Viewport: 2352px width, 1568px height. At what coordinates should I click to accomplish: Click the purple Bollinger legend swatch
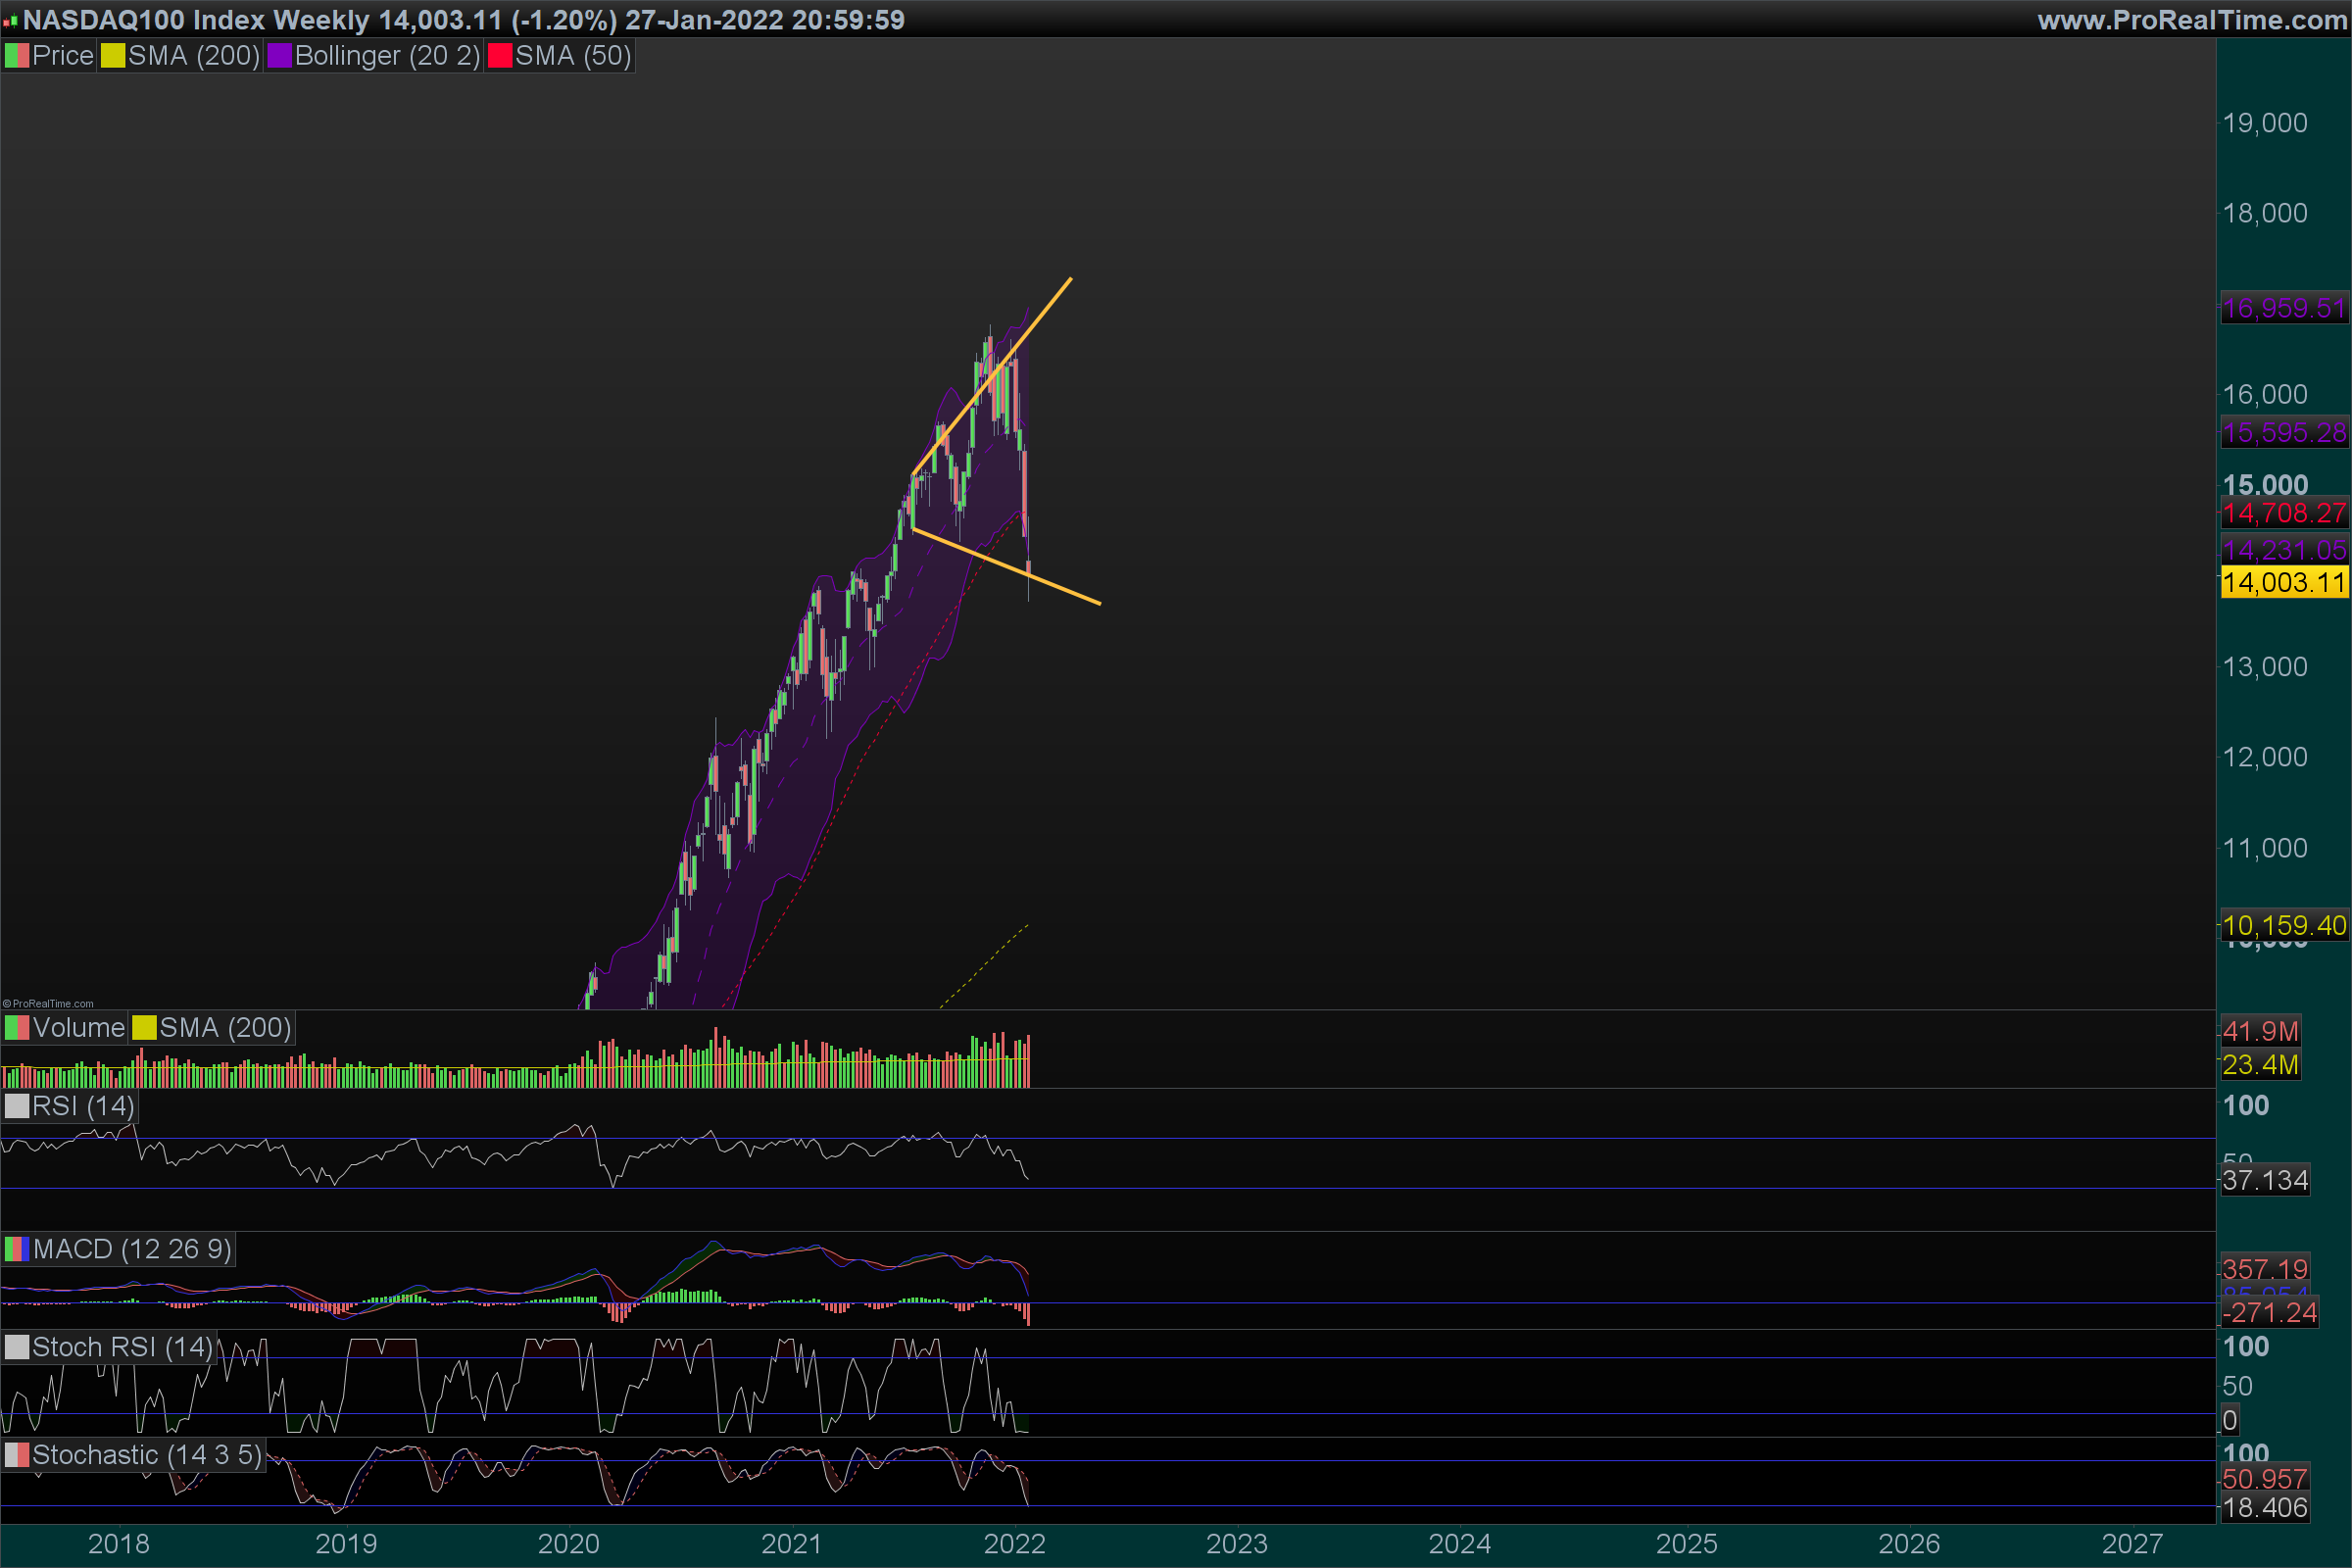279,56
